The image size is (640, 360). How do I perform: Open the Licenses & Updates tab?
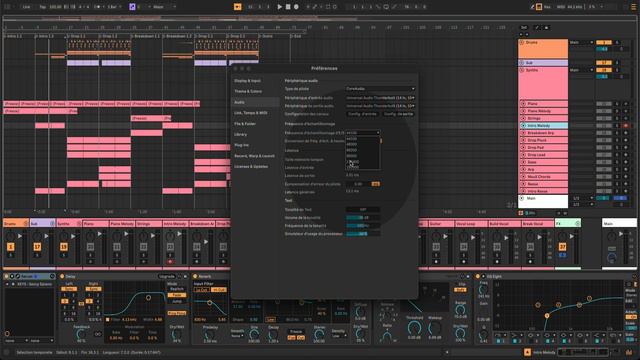(251, 167)
